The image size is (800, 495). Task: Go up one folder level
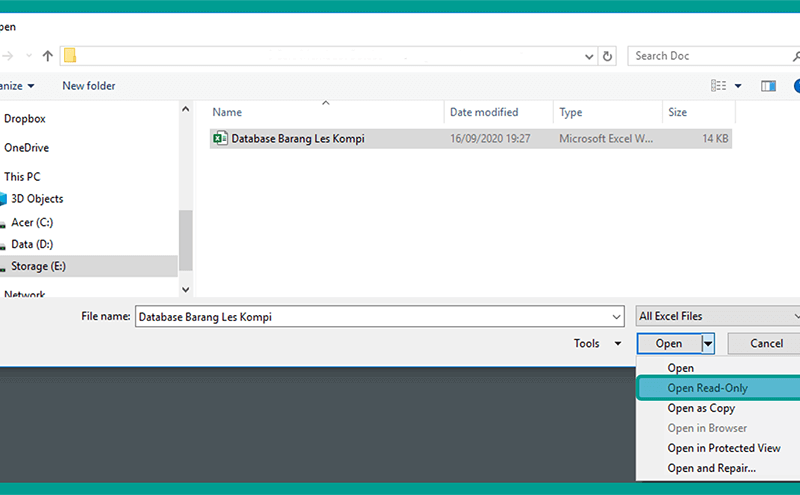point(47,56)
